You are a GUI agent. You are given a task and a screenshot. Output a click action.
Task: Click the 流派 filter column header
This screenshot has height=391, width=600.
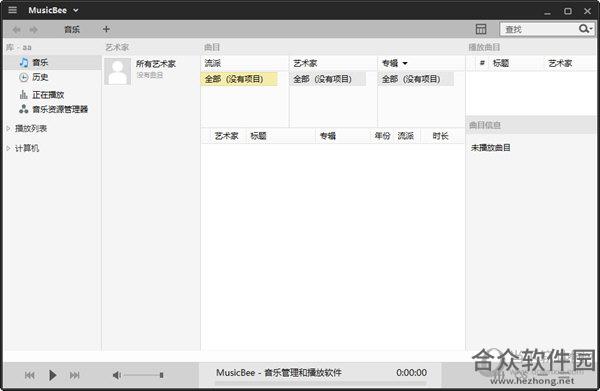[244, 63]
